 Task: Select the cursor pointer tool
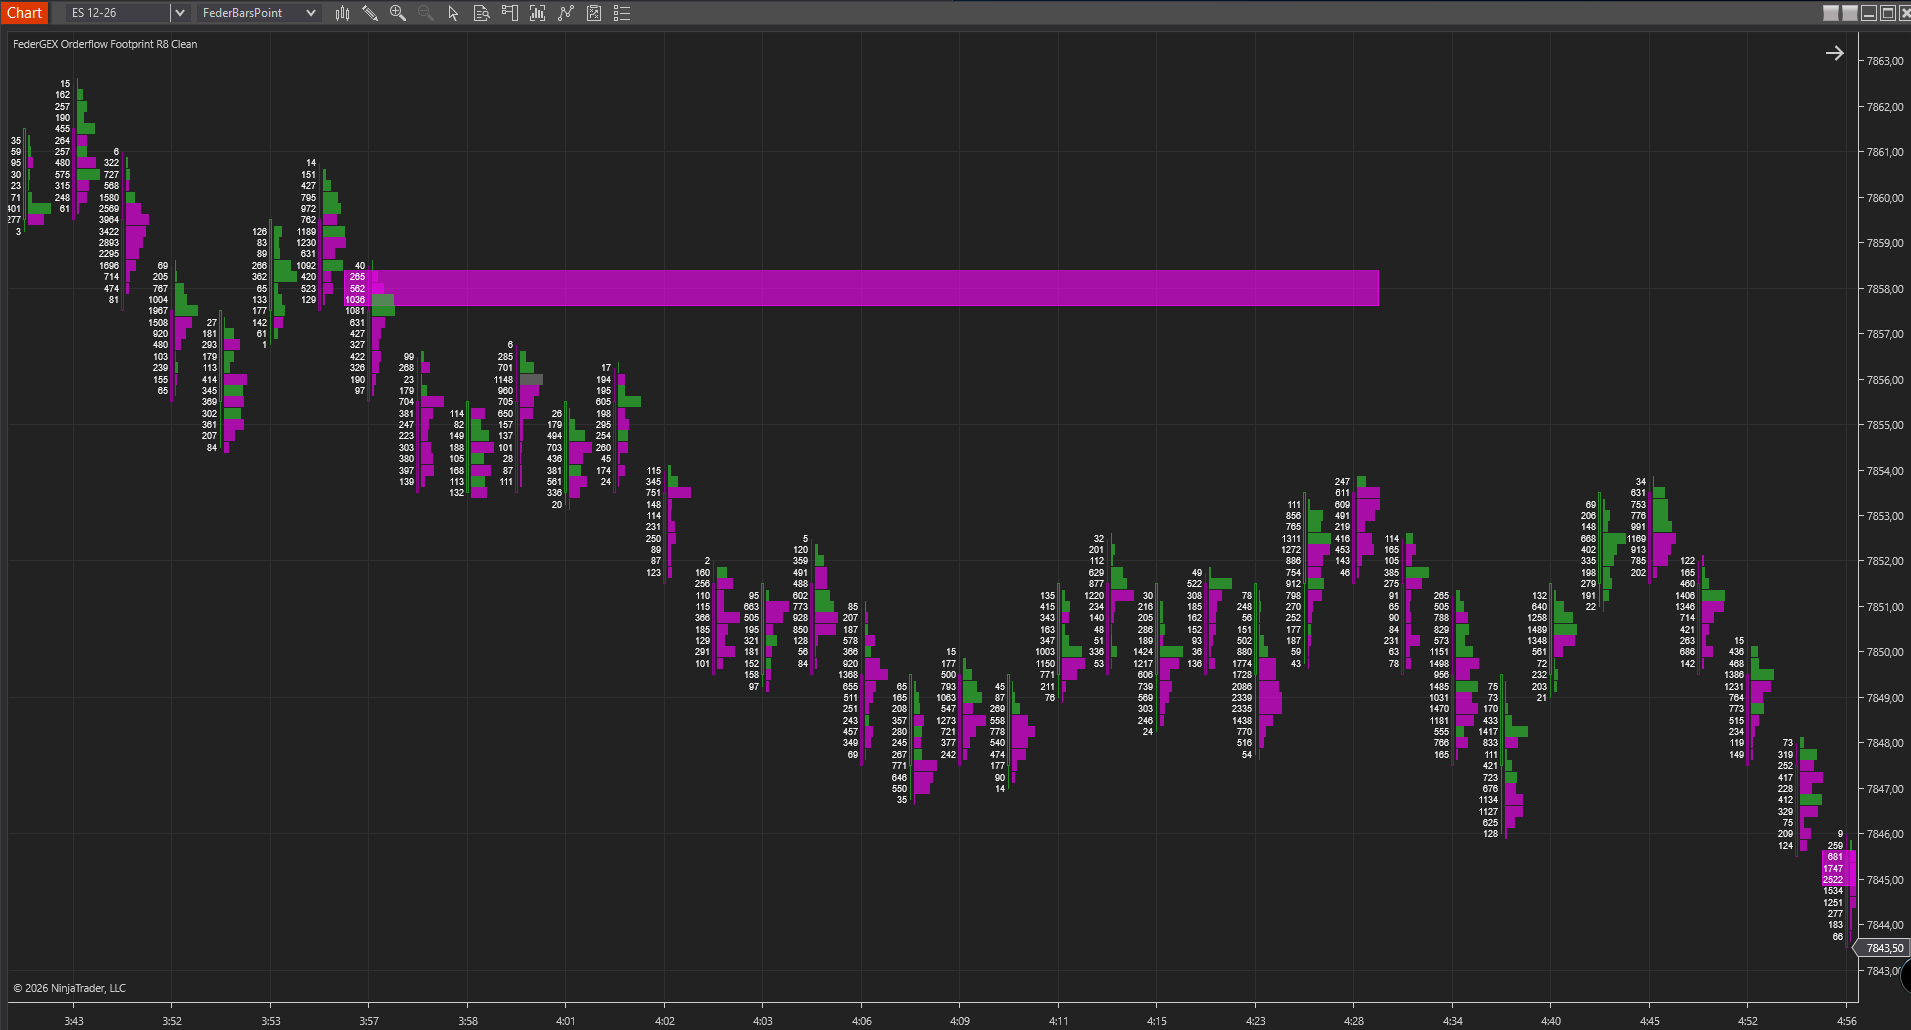(453, 13)
